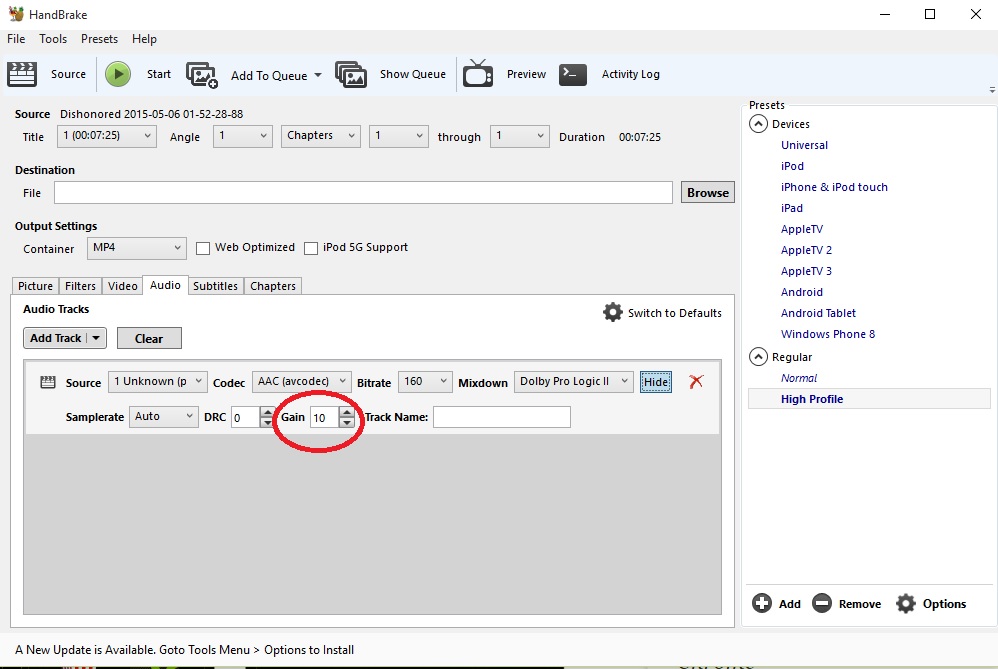
Task: Select the Universal preset
Action: tap(804, 144)
